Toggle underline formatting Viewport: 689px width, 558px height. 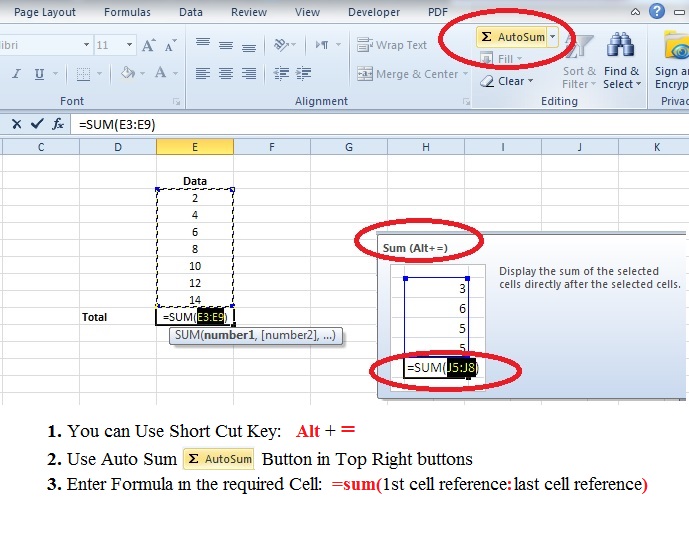(39, 73)
